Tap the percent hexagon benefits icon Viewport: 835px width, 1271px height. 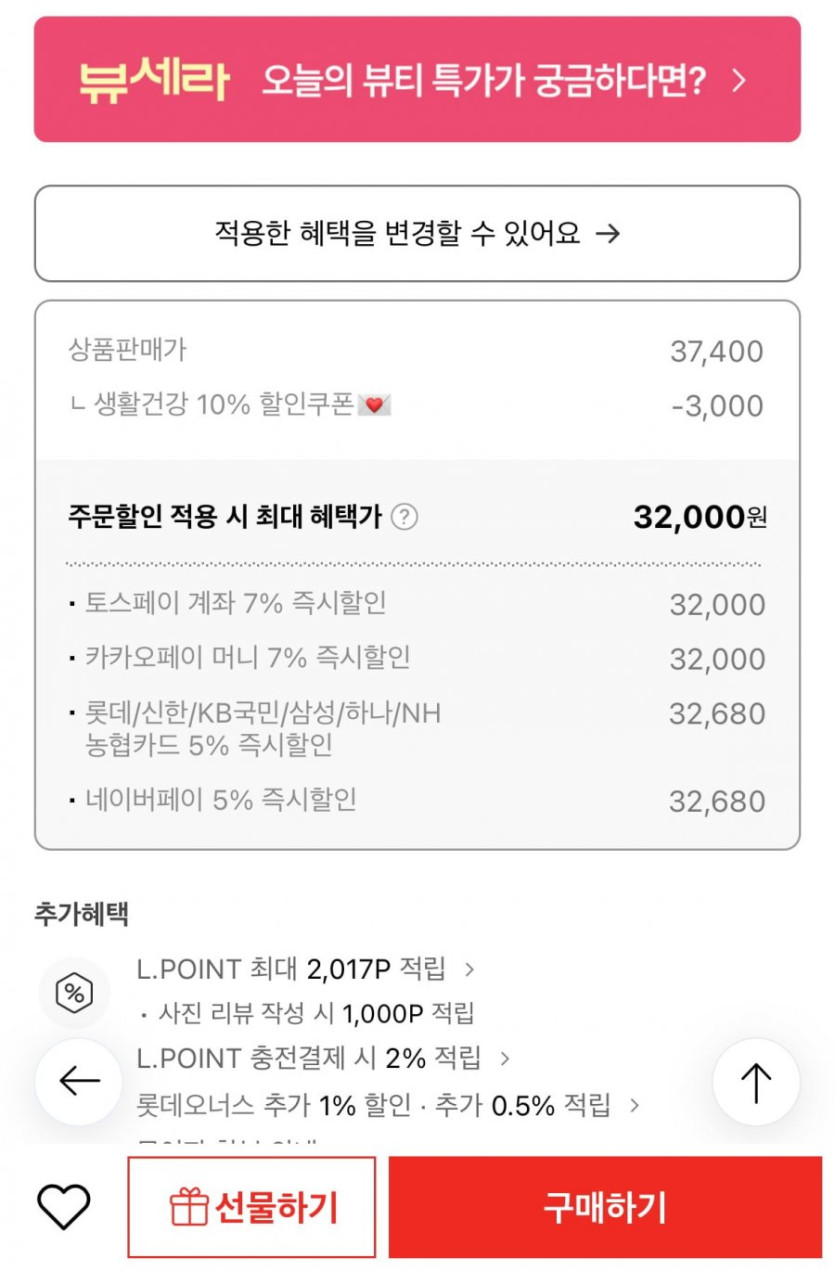tap(74, 993)
